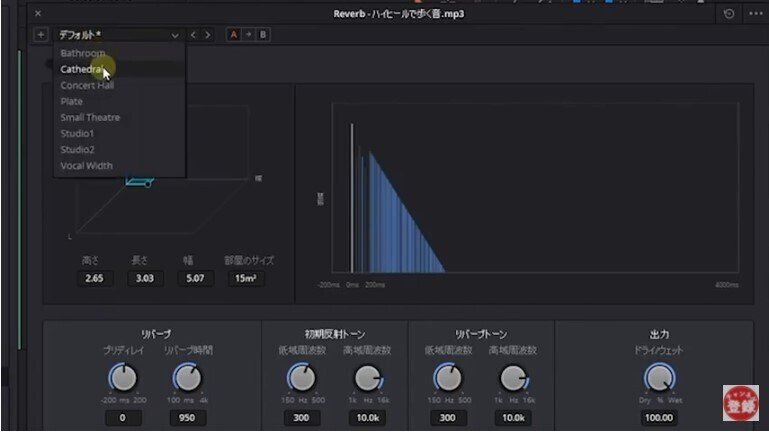Click the プリディレイ value field 0
Viewport: 769px width, 432px height.
(x=123, y=418)
